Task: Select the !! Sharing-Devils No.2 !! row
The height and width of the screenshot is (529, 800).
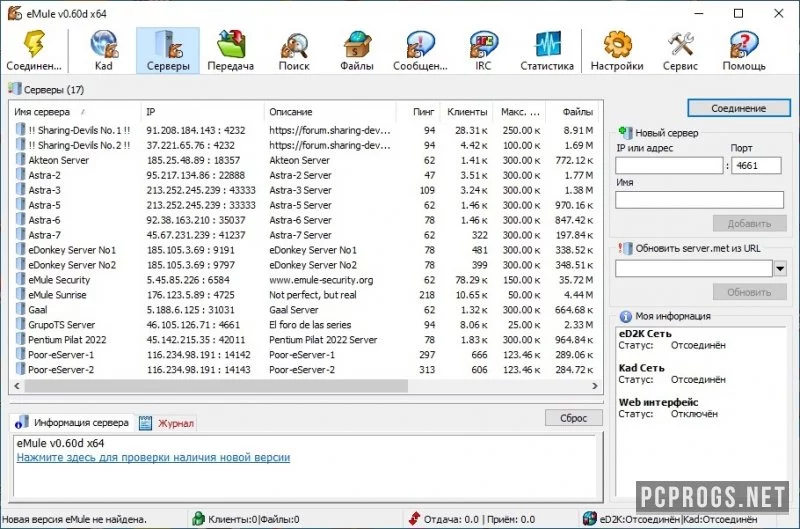Action: [305, 145]
